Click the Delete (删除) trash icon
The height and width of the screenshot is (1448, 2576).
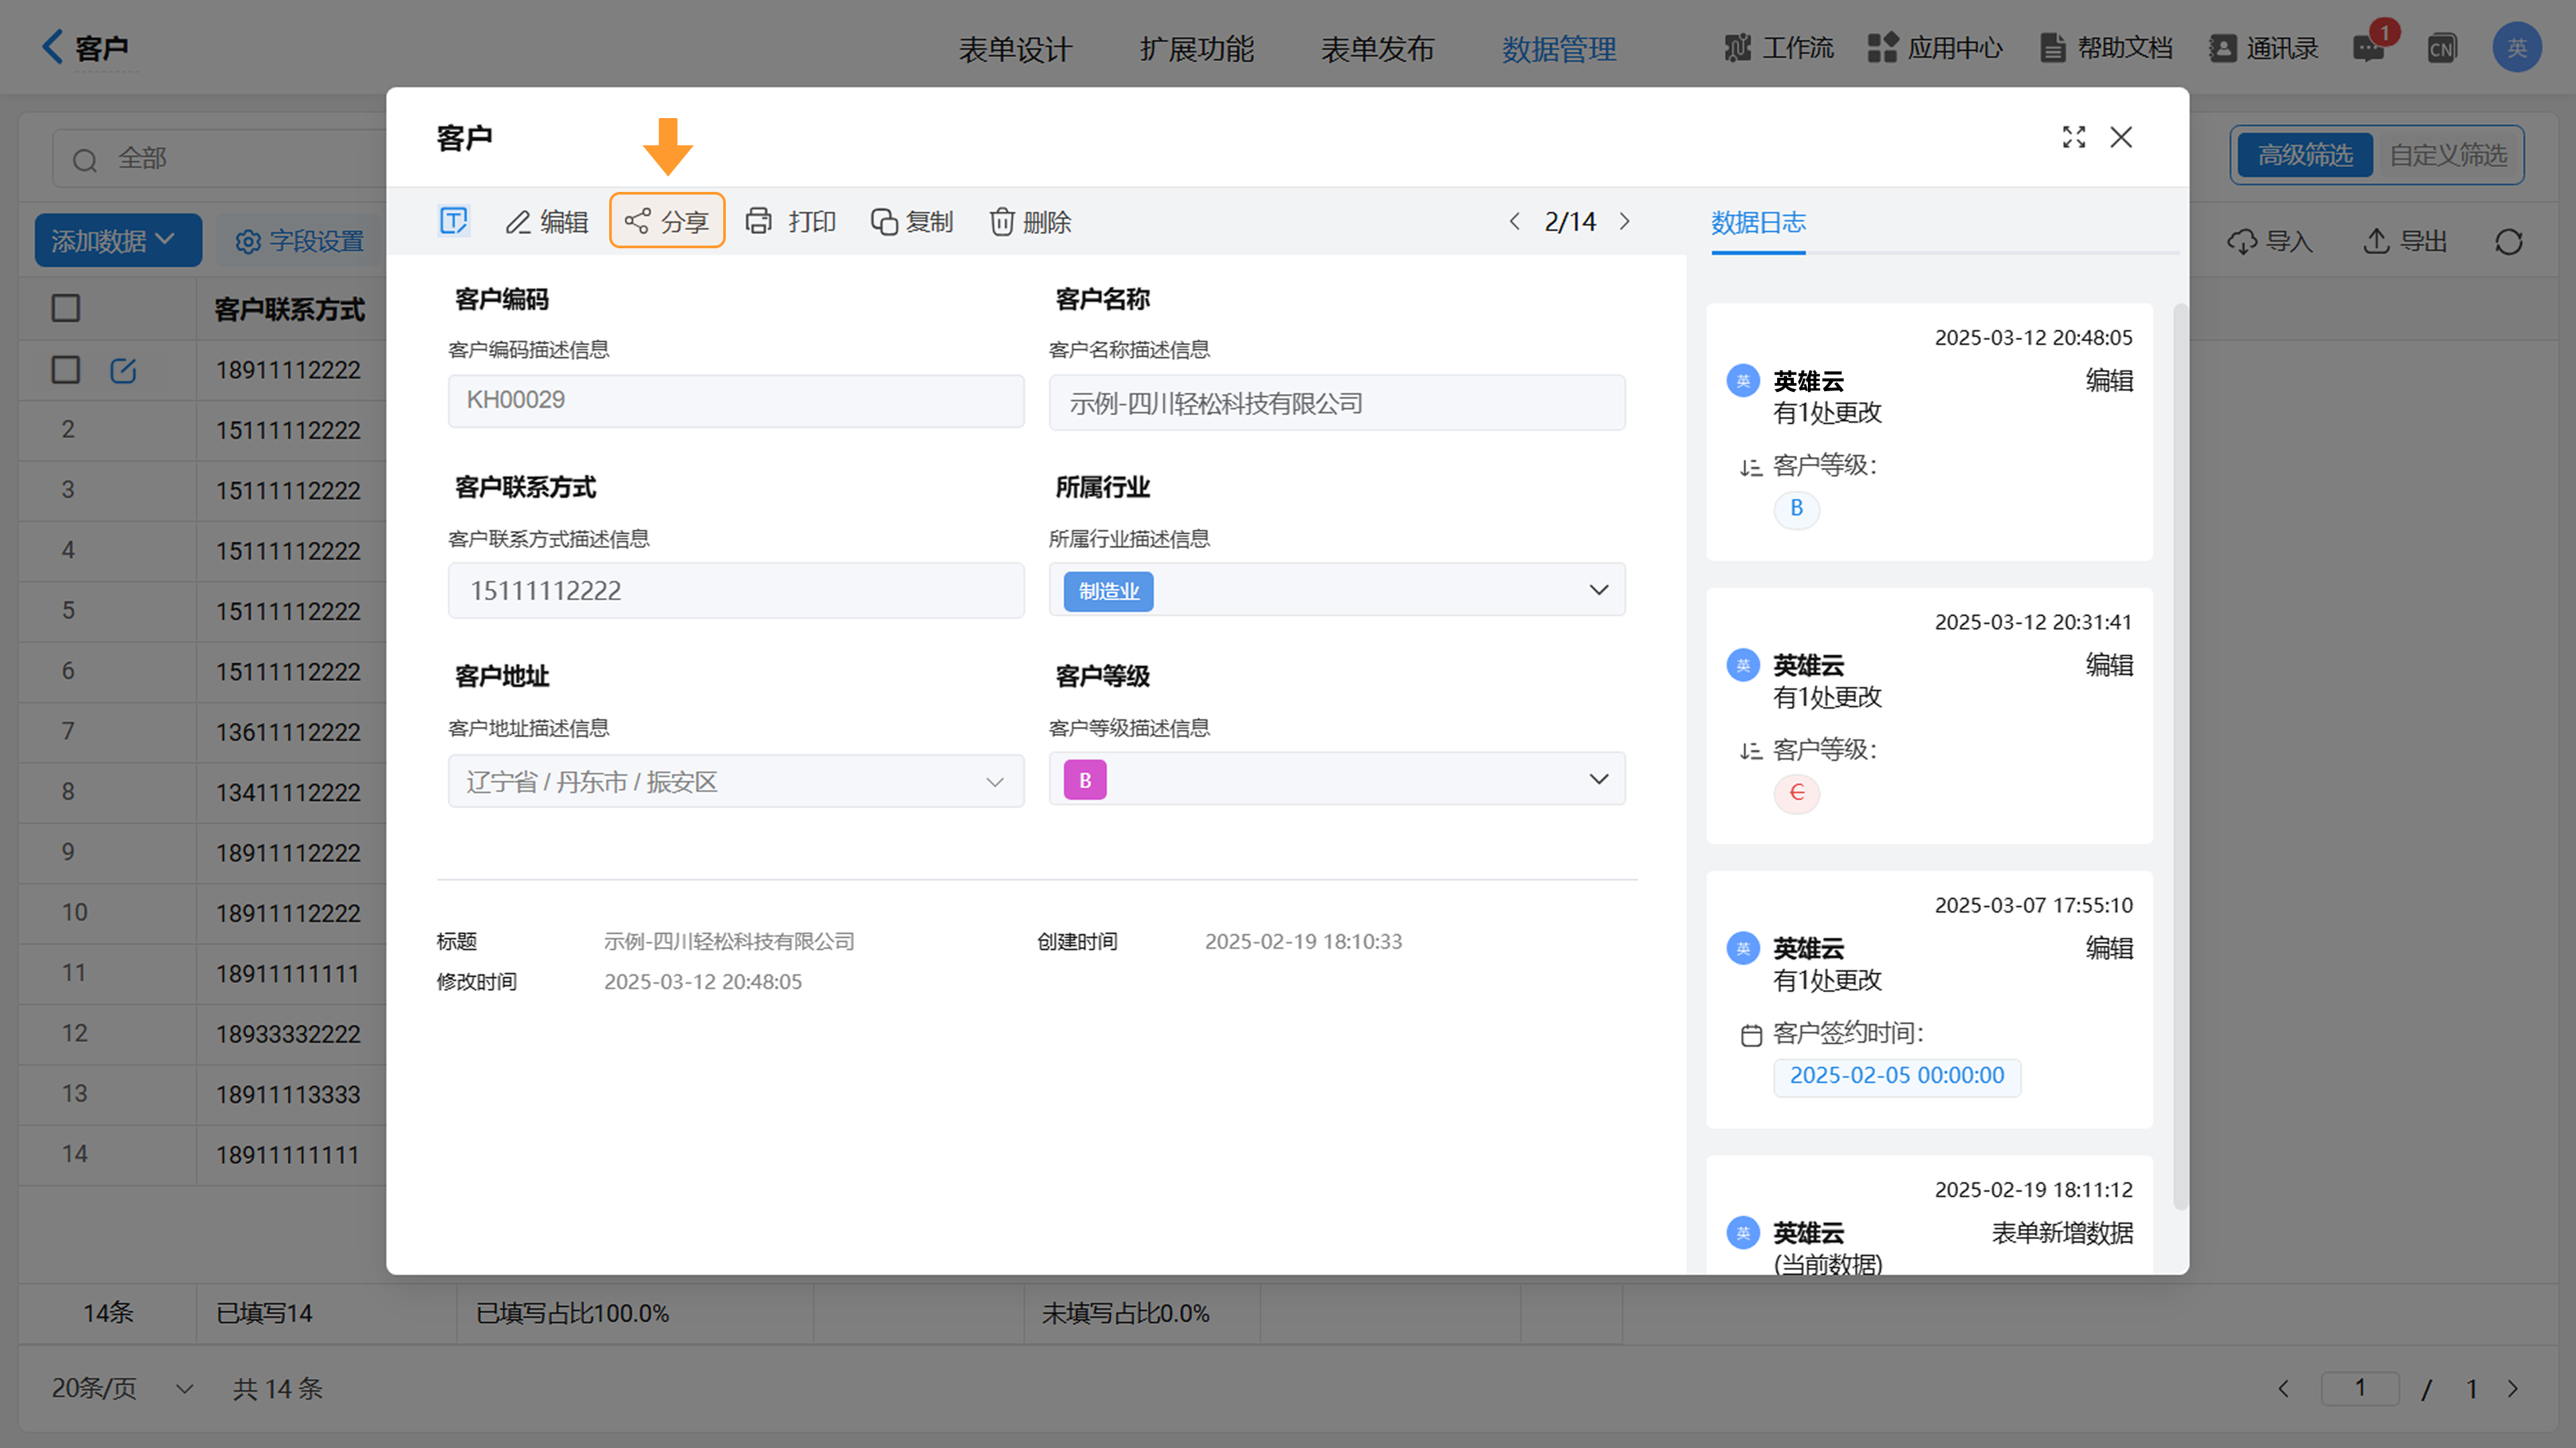click(1002, 221)
